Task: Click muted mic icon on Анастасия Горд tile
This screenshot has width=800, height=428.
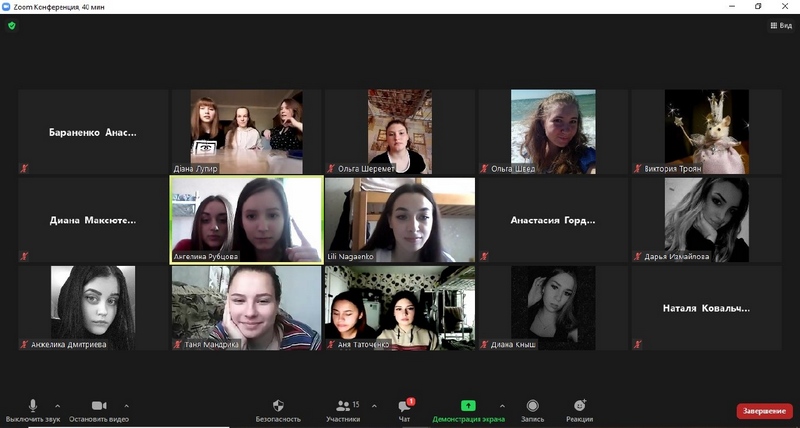Action: tap(484, 257)
